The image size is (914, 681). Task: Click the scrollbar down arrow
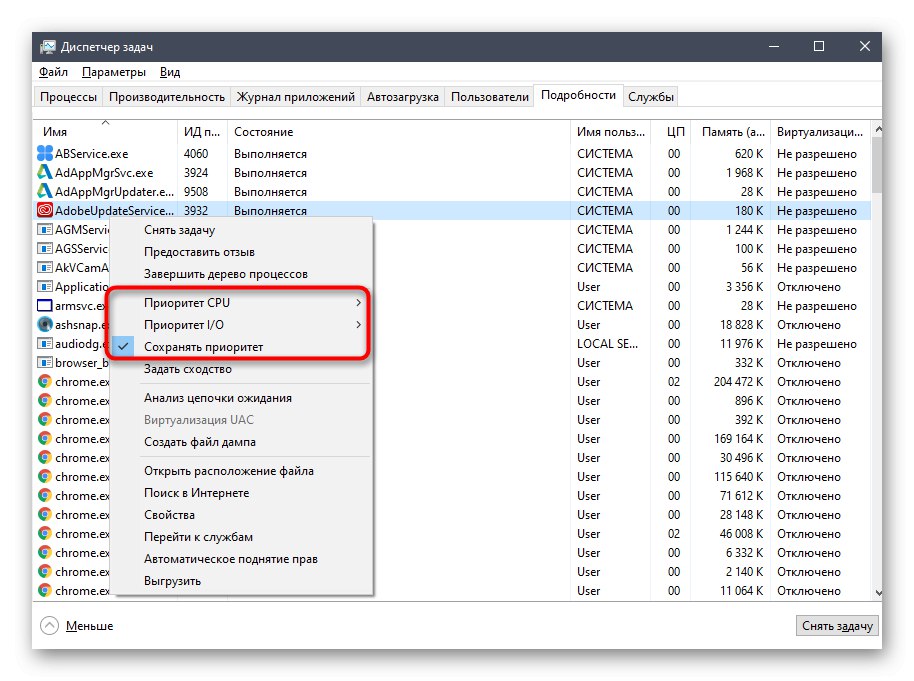click(878, 592)
